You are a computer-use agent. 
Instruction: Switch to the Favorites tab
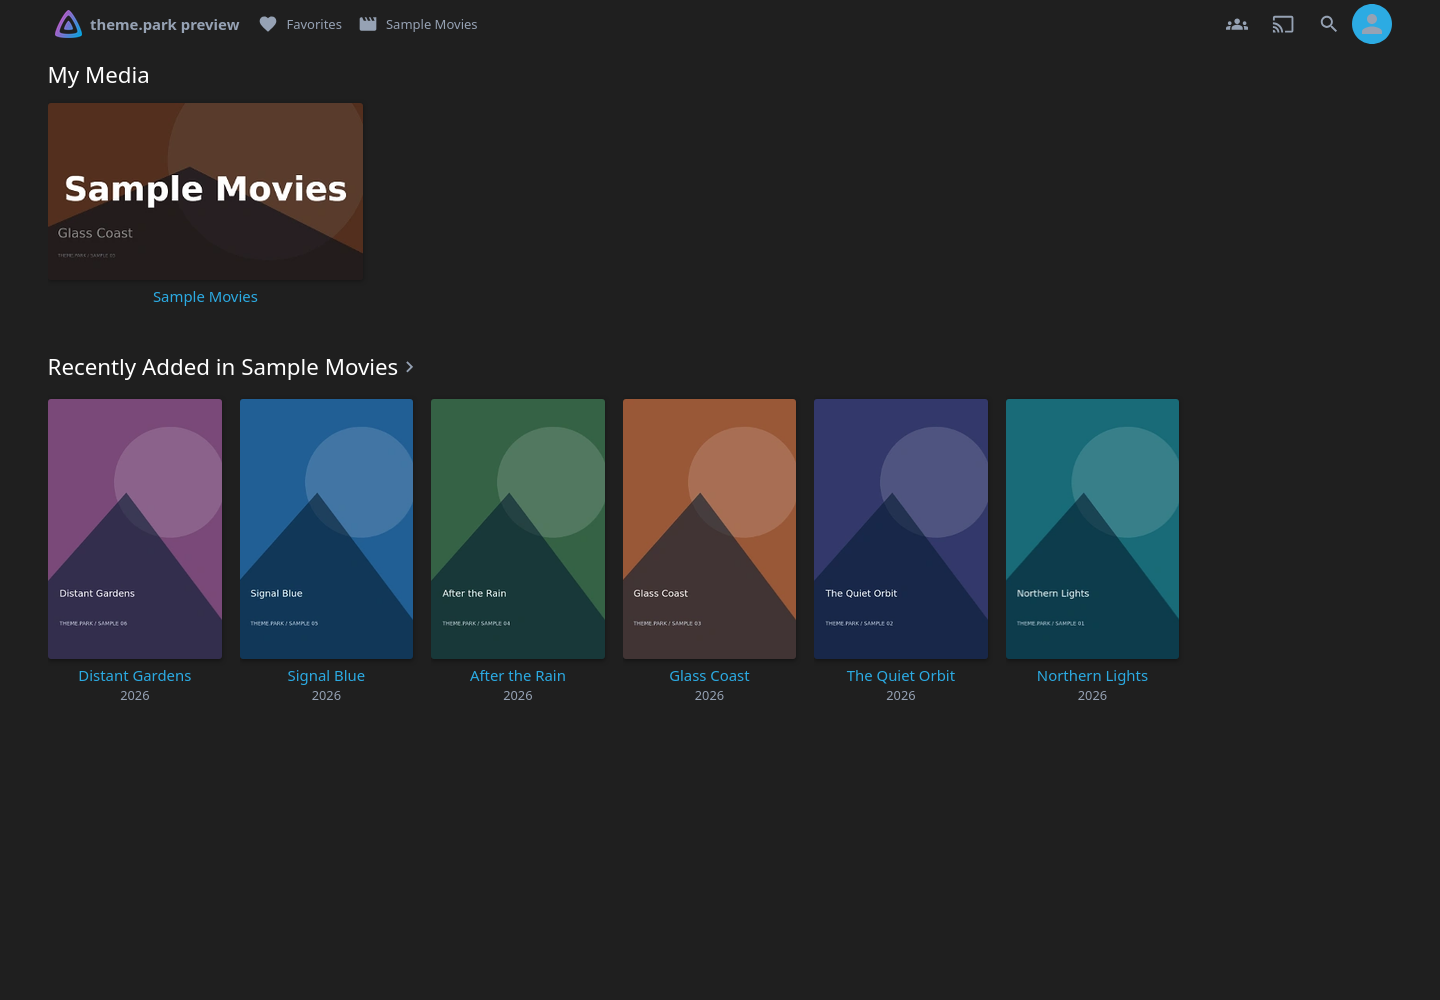point(300,24)
